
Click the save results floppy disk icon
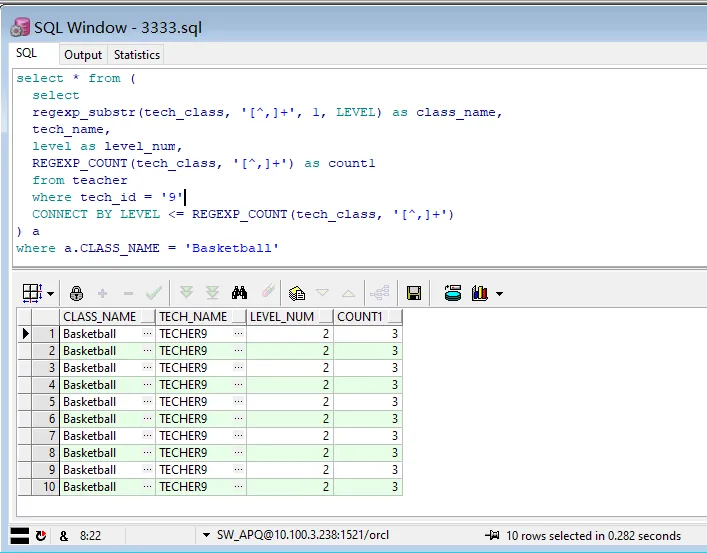413,293
